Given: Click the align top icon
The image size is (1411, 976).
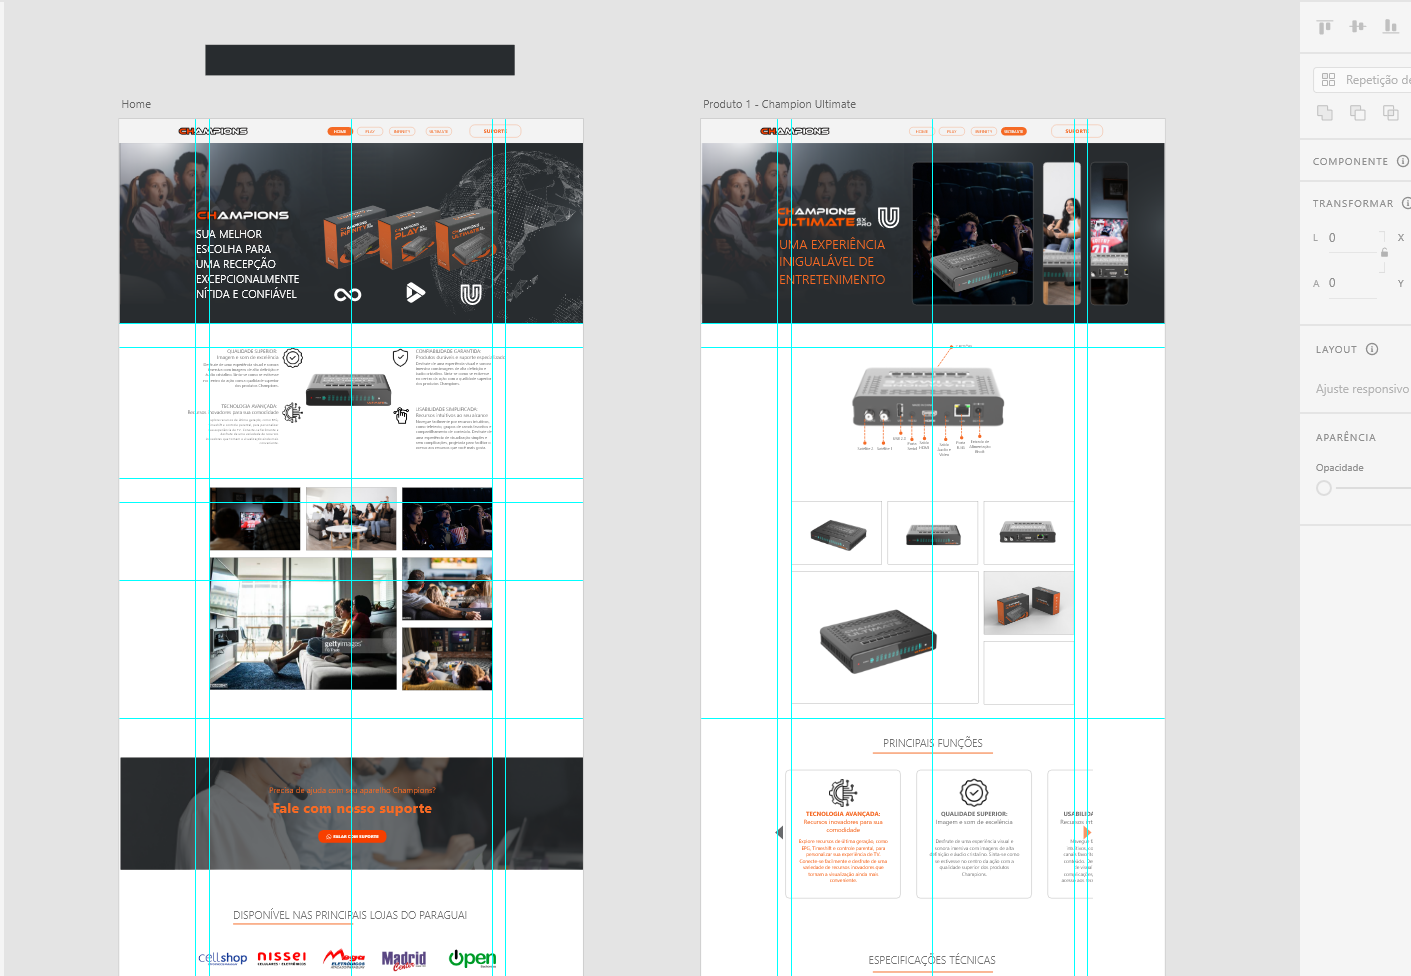Looking at the screenshot, I should click(1325, 27).
